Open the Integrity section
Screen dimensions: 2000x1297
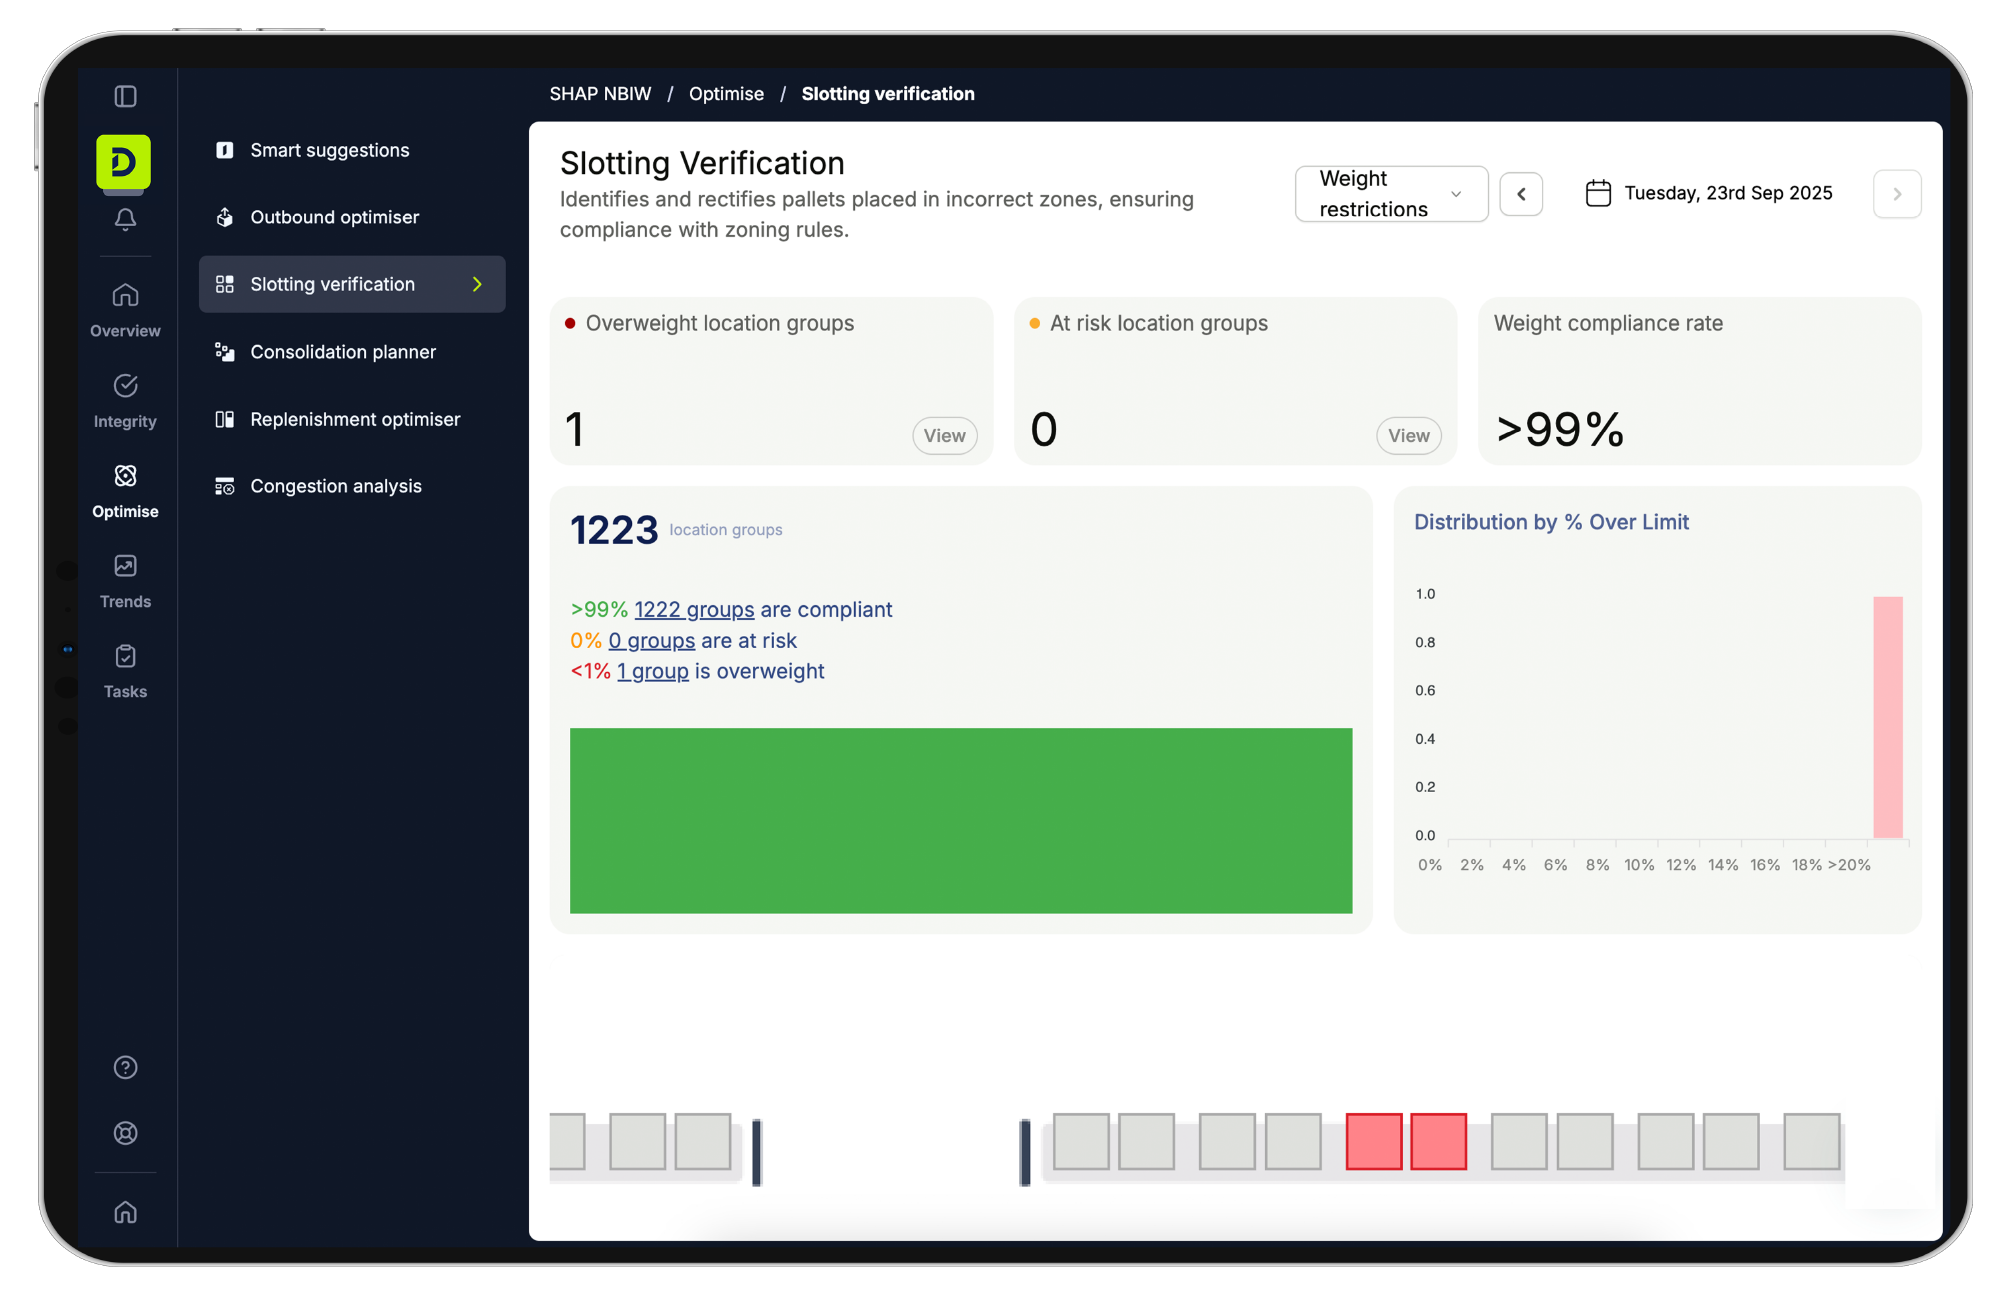click(x=125, y=400)
